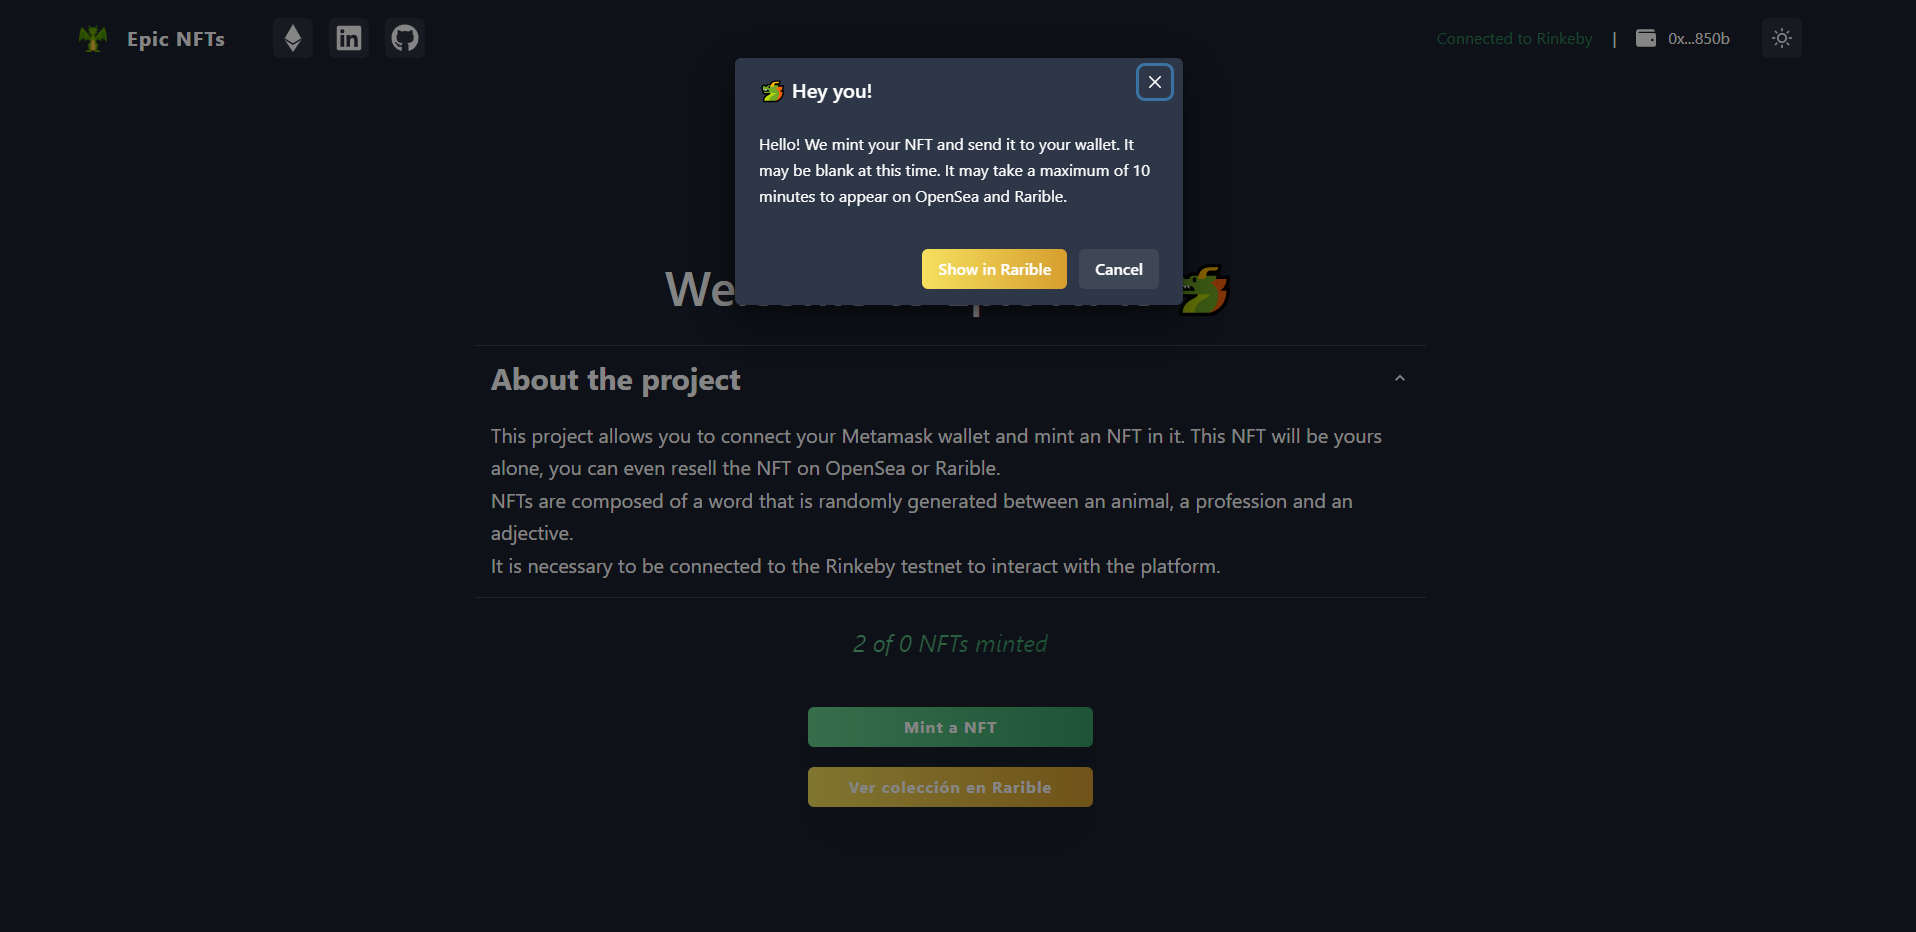Open the GitHub repository icon

pyautogui.click(x=405, y=38)
